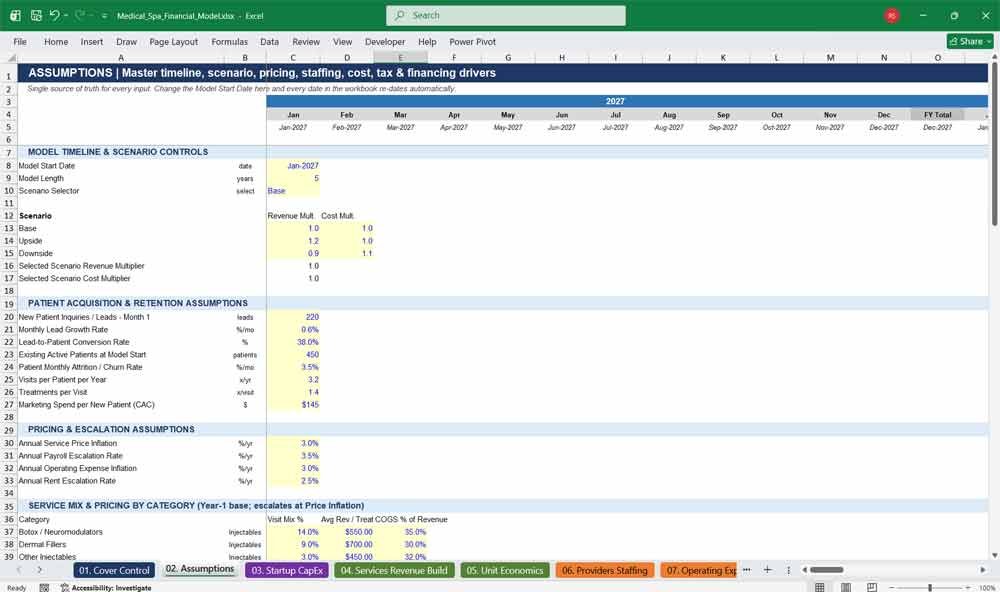The image size is (1000, 592).
Task: Click the zoom slider handle
Action: [930, 587]
